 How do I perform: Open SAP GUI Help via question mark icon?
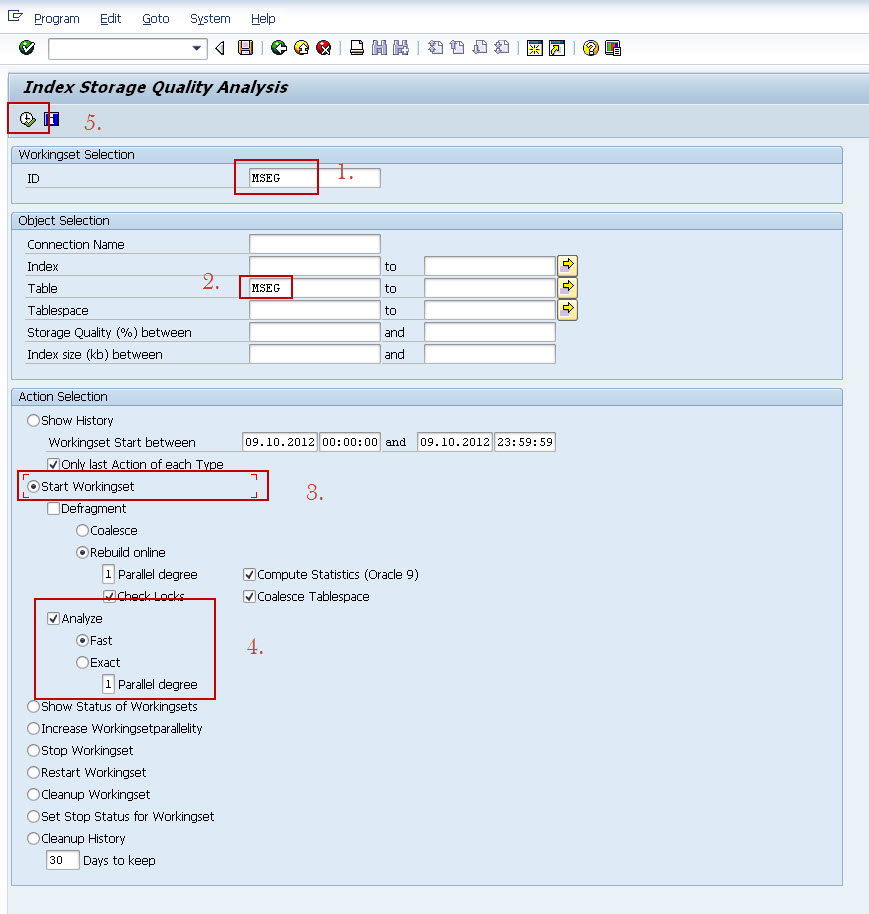click(589, 48)
